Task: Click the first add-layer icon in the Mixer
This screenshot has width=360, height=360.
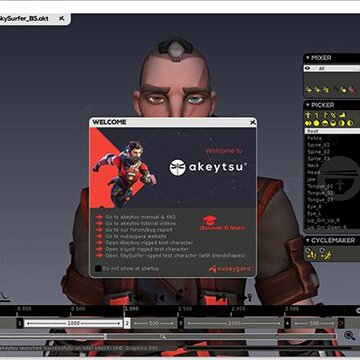Action: tap(310, 90)
